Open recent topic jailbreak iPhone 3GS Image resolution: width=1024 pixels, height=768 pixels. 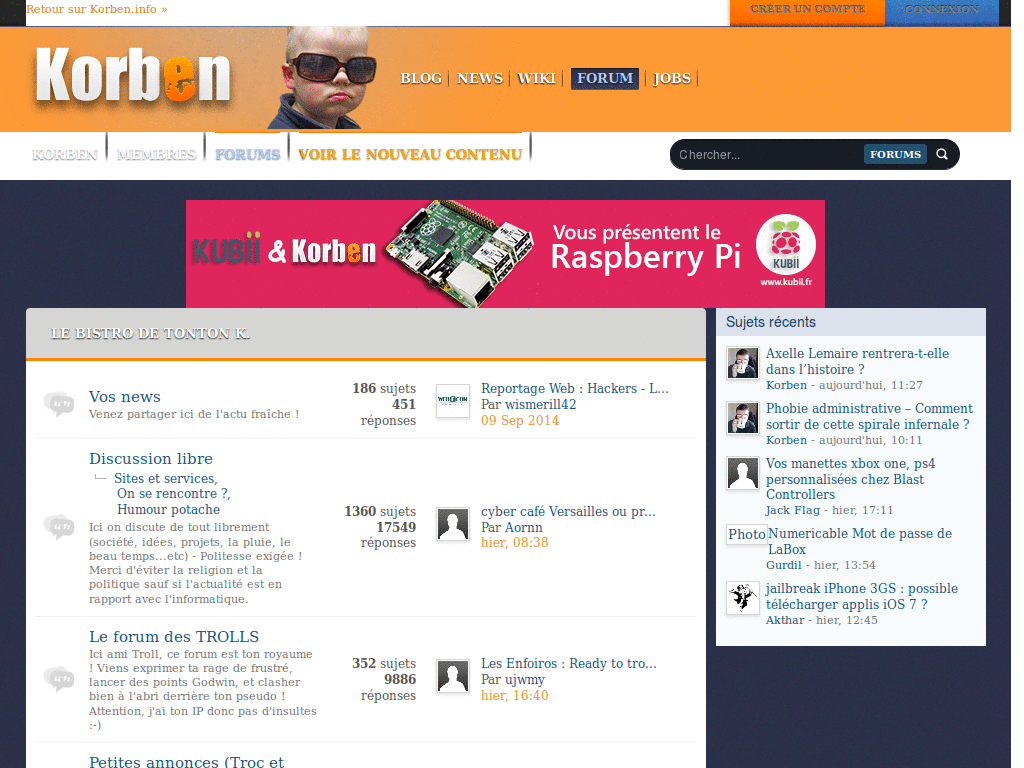[861, 596]
